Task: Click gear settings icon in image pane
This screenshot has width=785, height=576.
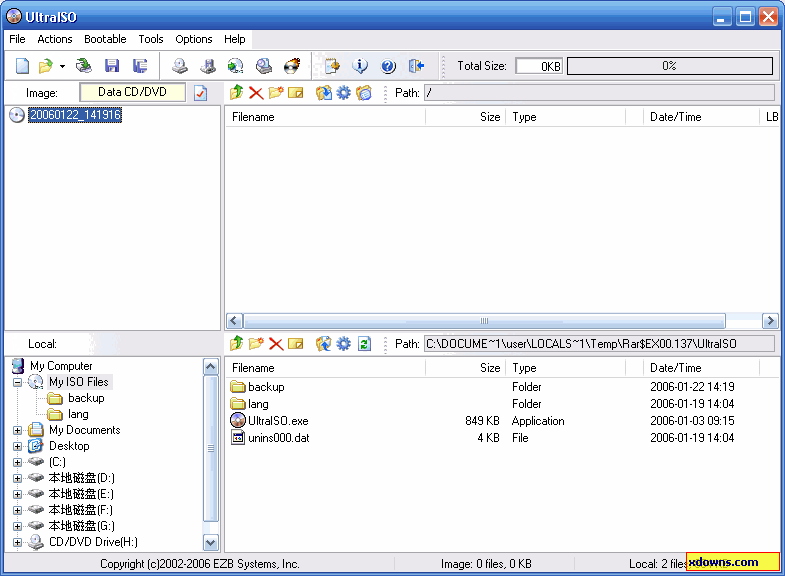Action: (343, 93)
